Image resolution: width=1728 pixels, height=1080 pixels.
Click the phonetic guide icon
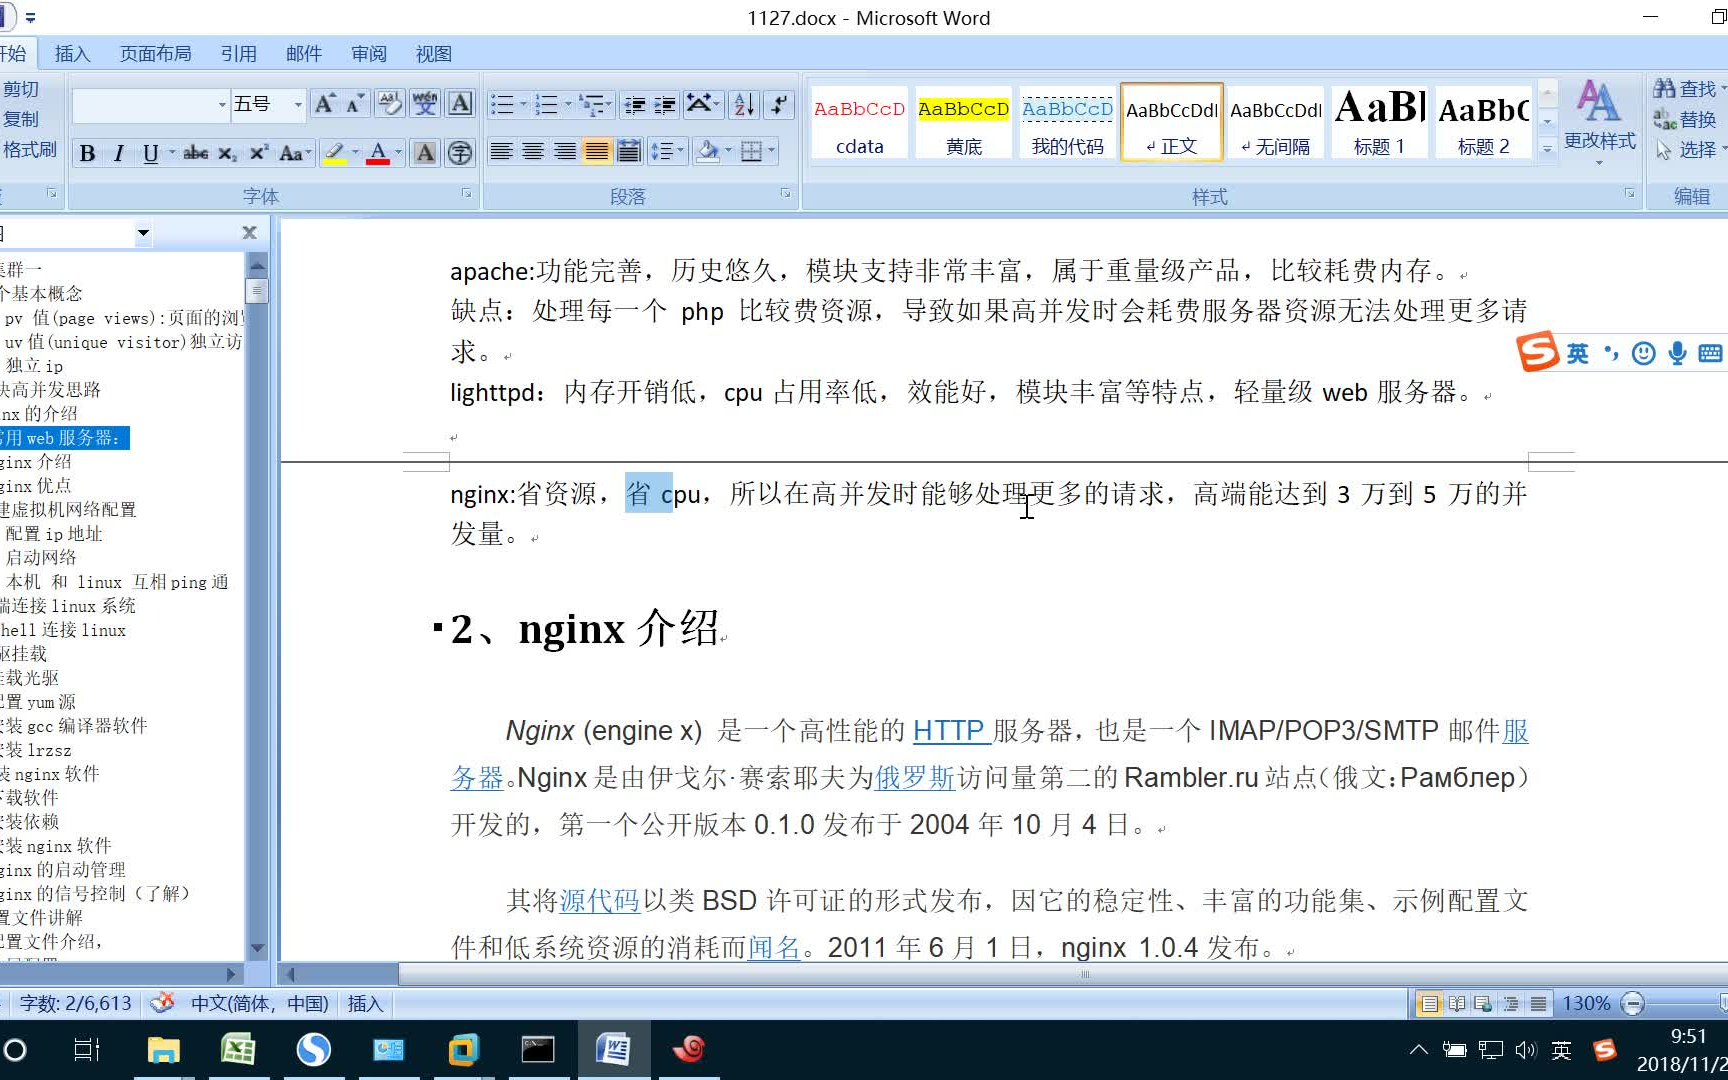(425, 104)
